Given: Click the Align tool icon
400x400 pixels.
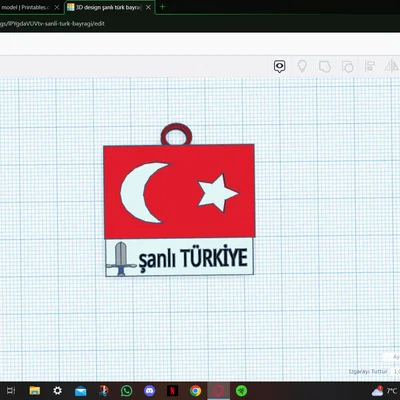Looking at the screenshot, I should tap(370, 66).
